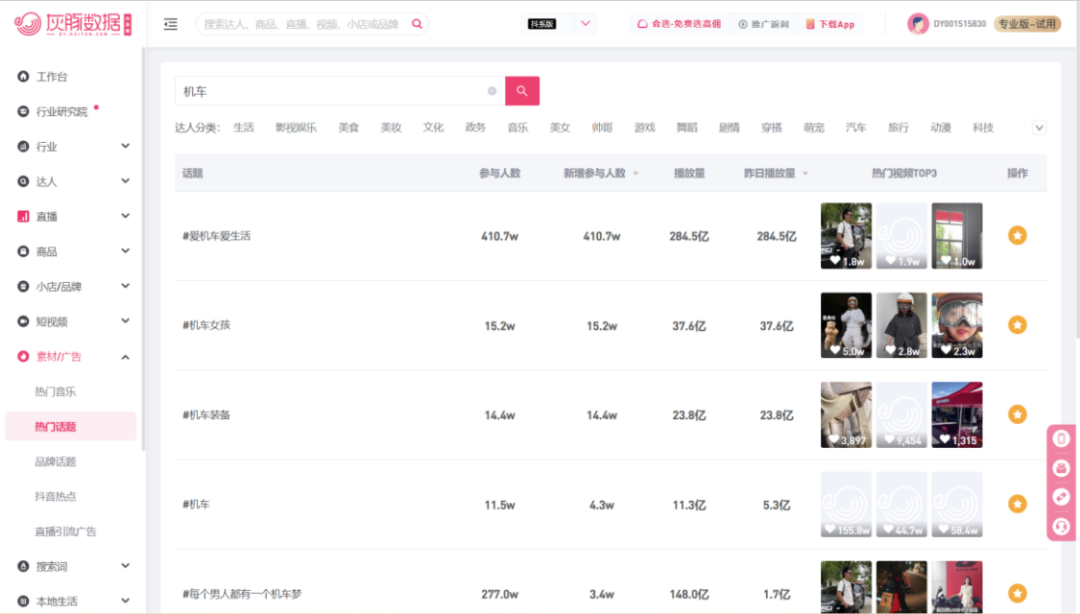This screenshot has height=614, width=1080.
Task: Open the #机车装备 topic
Action: click(x=206, y=415)
